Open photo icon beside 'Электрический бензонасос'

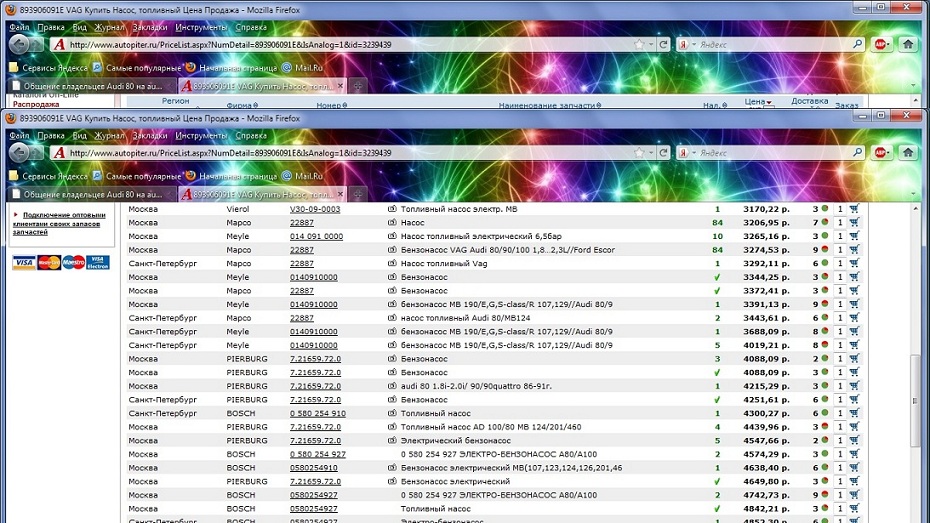tap(392, 441)
